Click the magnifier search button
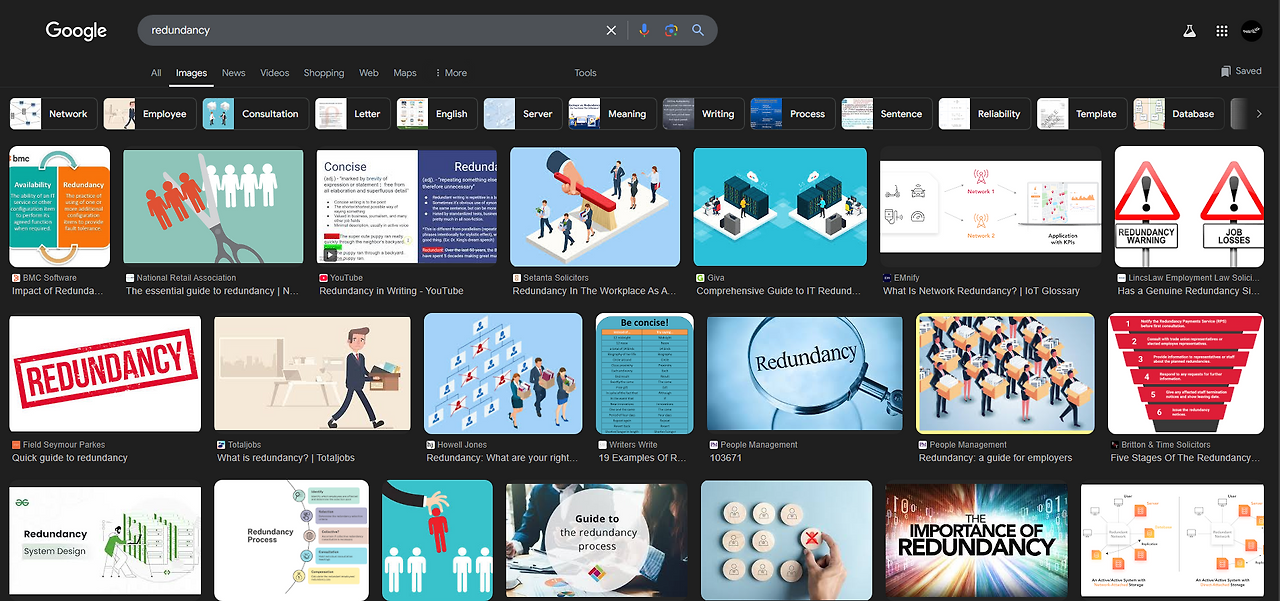This screenshot has height=601, width=1280. tap(698, 30)
